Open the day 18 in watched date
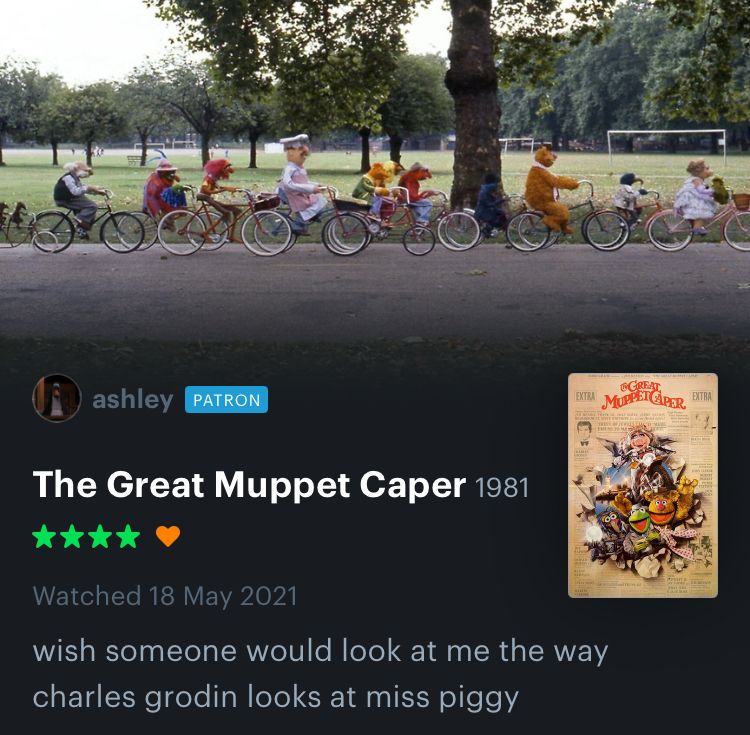 161,596
